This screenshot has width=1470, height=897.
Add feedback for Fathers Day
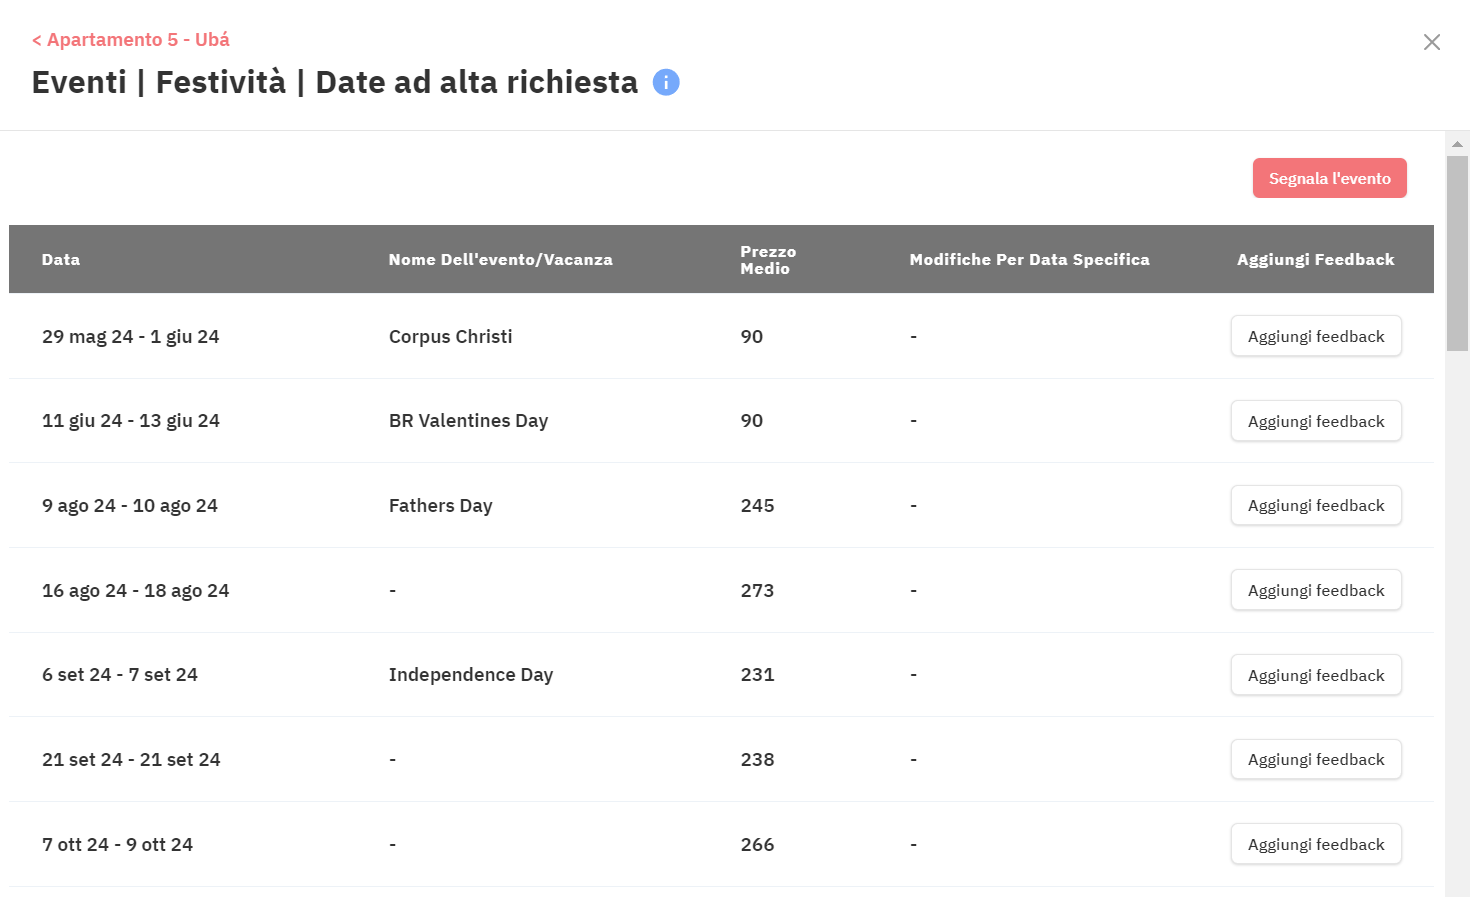(x=1316, y=505)
